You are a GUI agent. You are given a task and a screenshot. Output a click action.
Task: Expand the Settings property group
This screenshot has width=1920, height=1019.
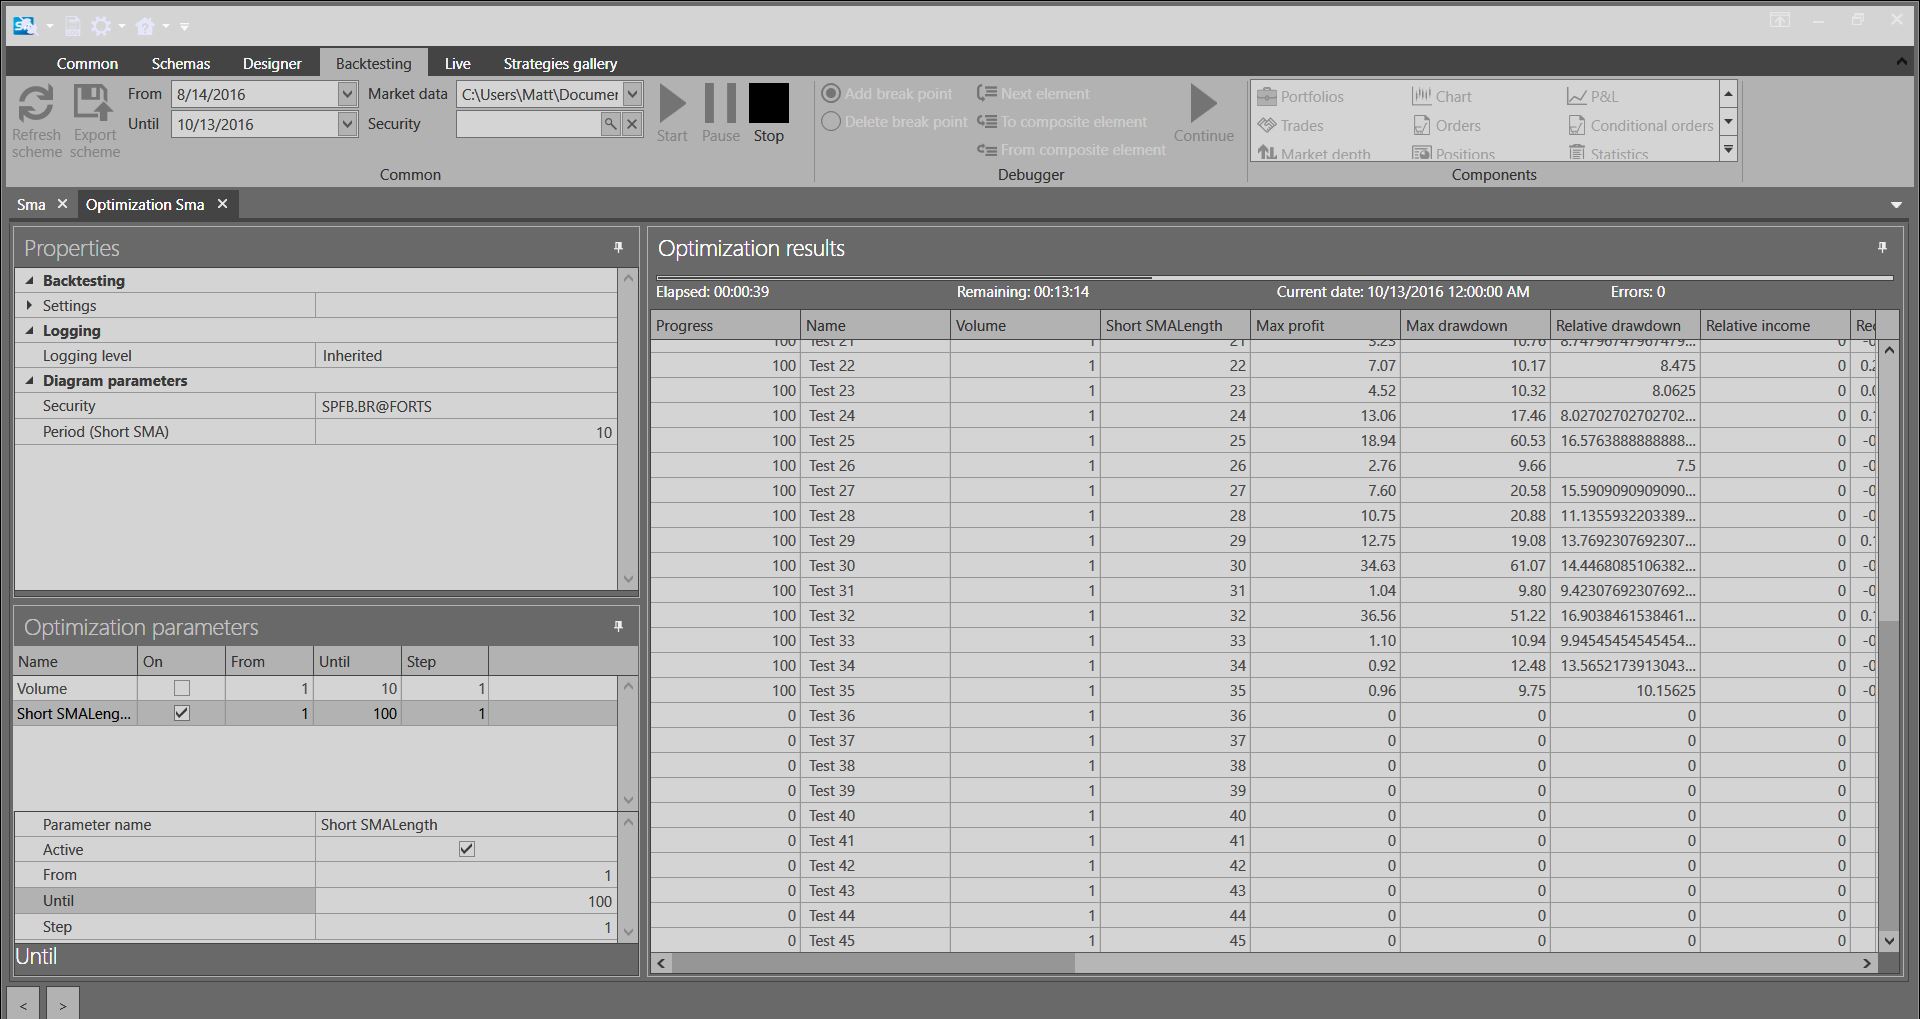point(29,305)
